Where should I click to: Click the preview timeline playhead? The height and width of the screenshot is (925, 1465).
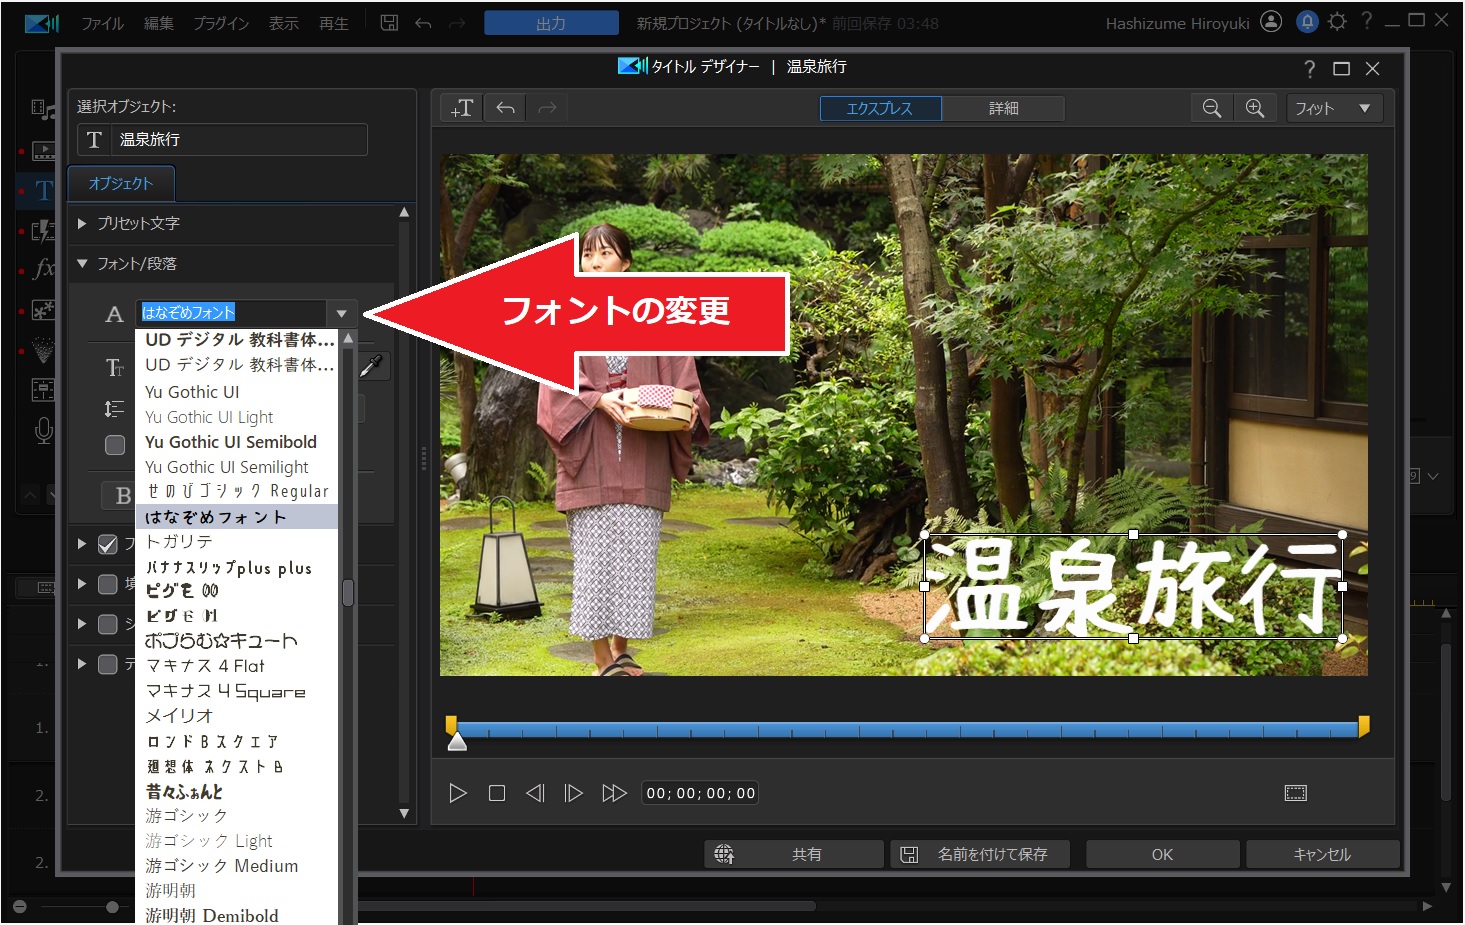tap(457, 740)
